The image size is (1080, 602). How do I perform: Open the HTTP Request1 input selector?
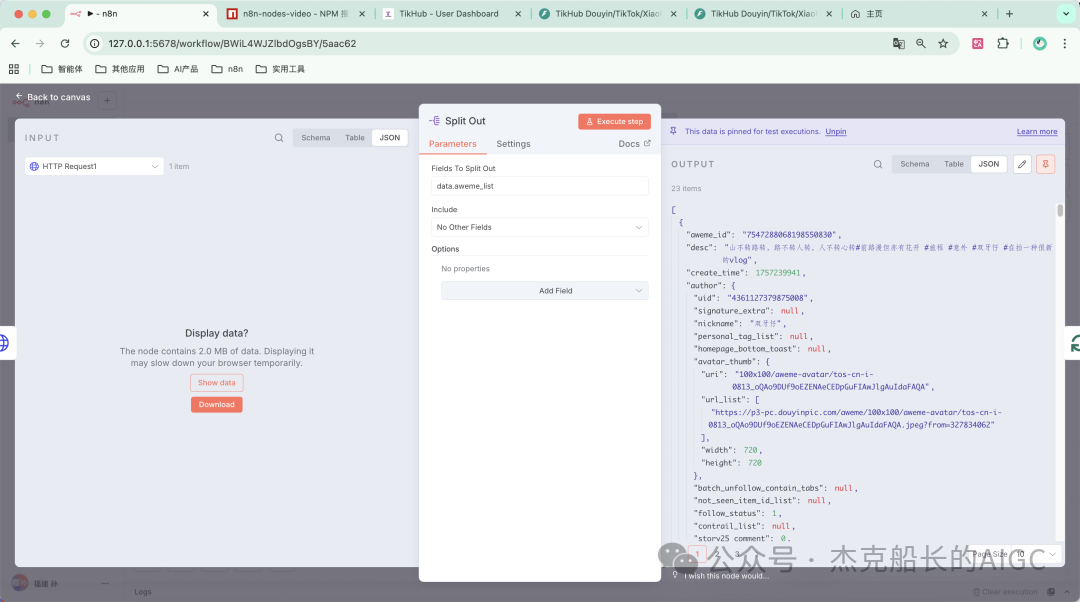click(94, 166)
